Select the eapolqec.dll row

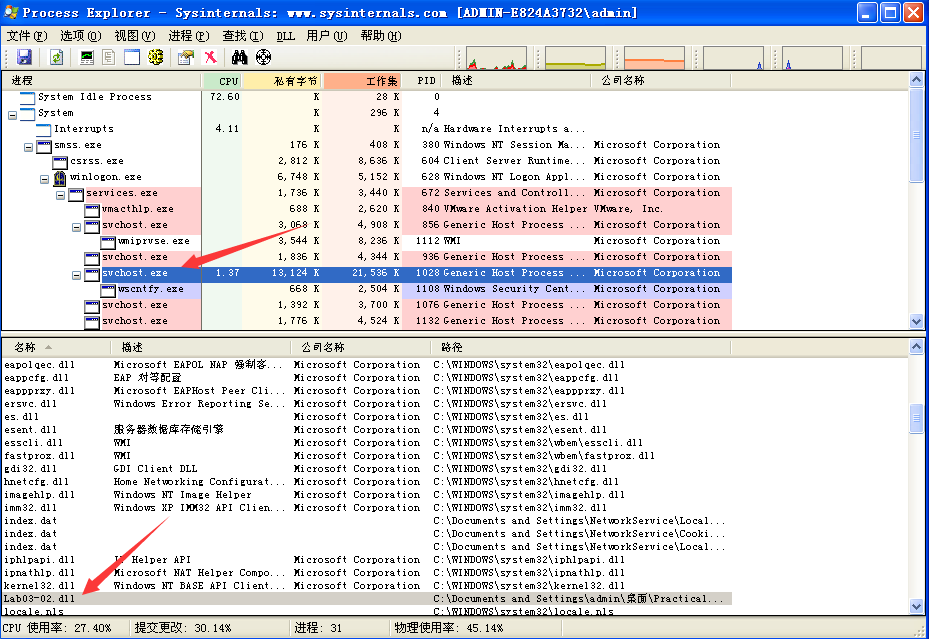click(x=367, y=365)
